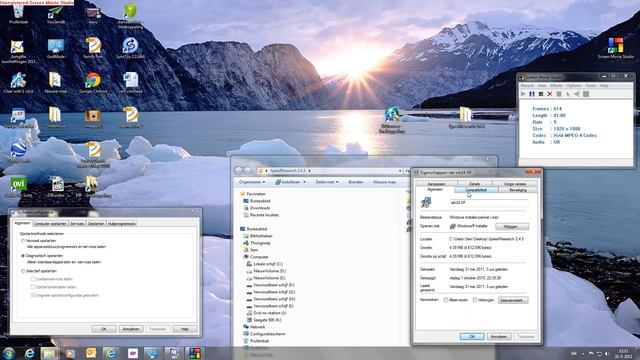
Task: Click Geavanceerd button in properties dialog
Action: click(513, 300)
